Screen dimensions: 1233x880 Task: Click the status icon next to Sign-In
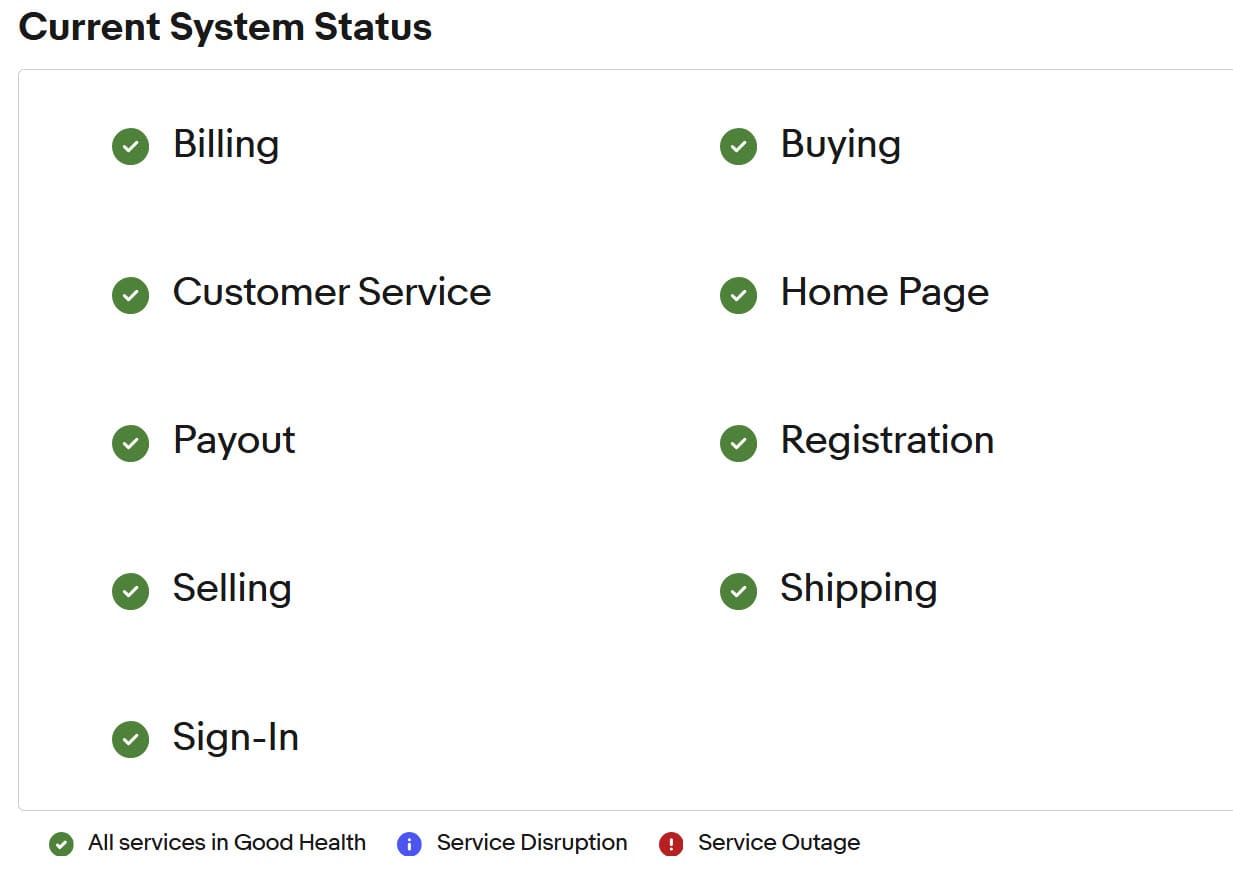130,740
